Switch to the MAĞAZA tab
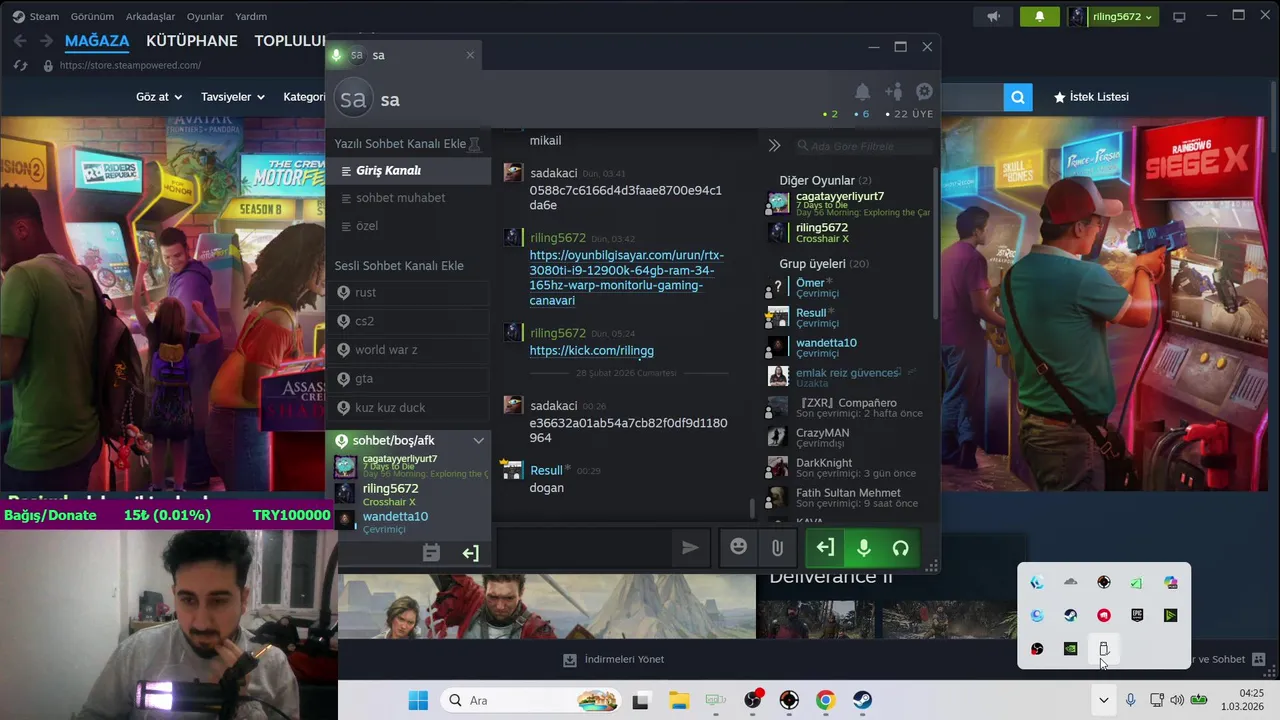 [97, 41]
